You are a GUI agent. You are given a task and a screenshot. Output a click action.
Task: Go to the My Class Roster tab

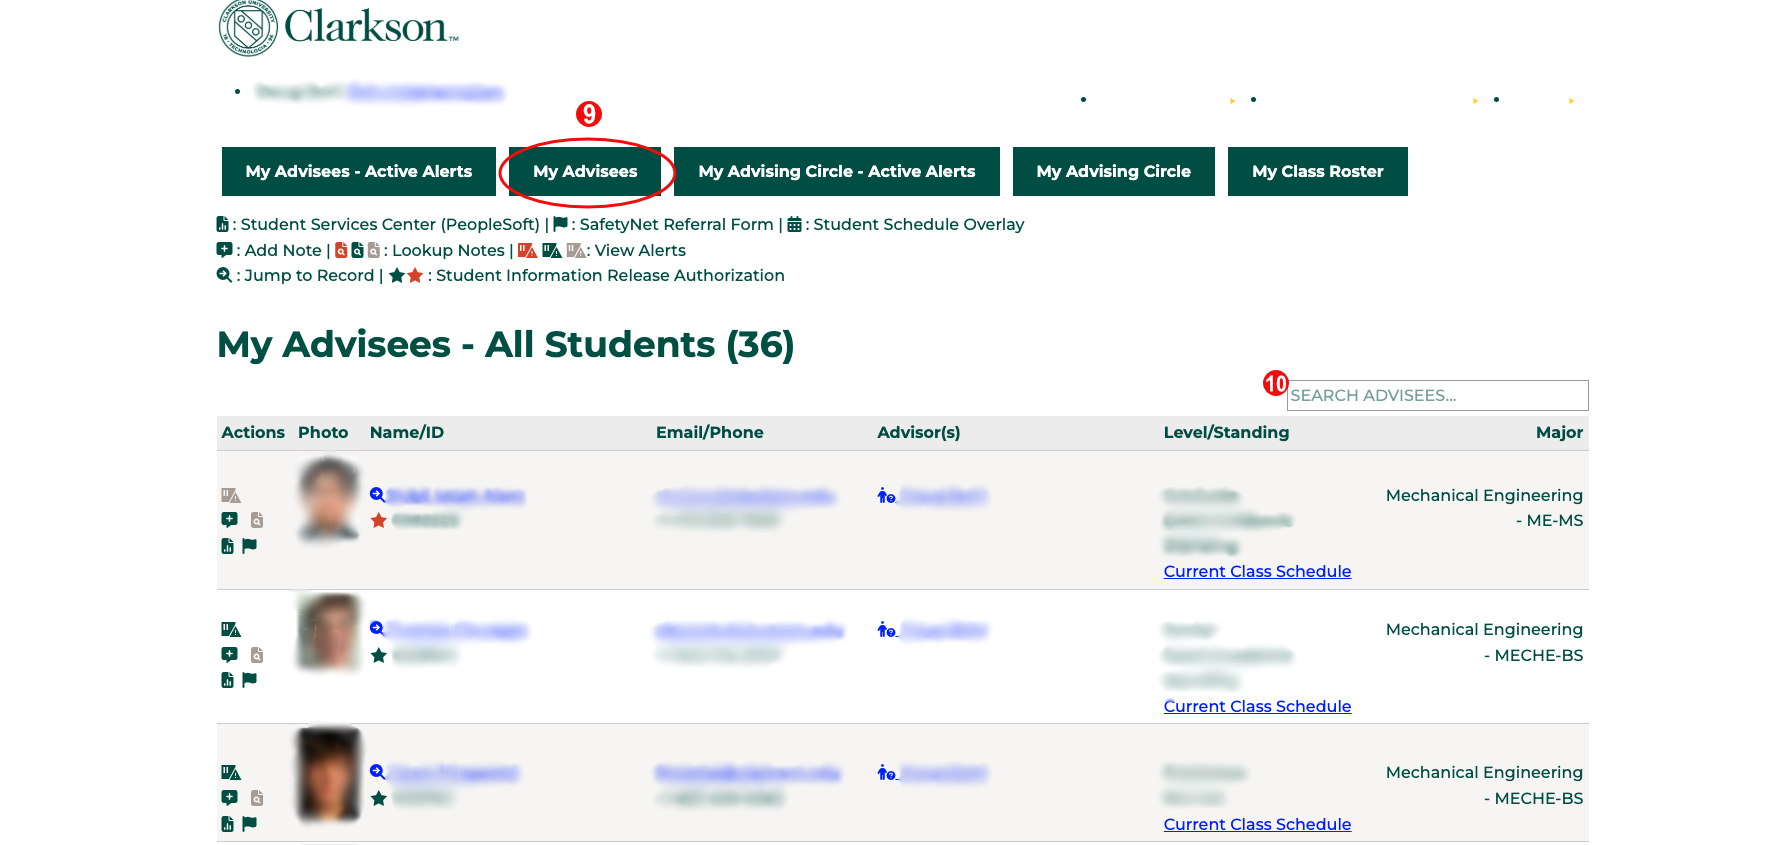tap(1317, 172)
